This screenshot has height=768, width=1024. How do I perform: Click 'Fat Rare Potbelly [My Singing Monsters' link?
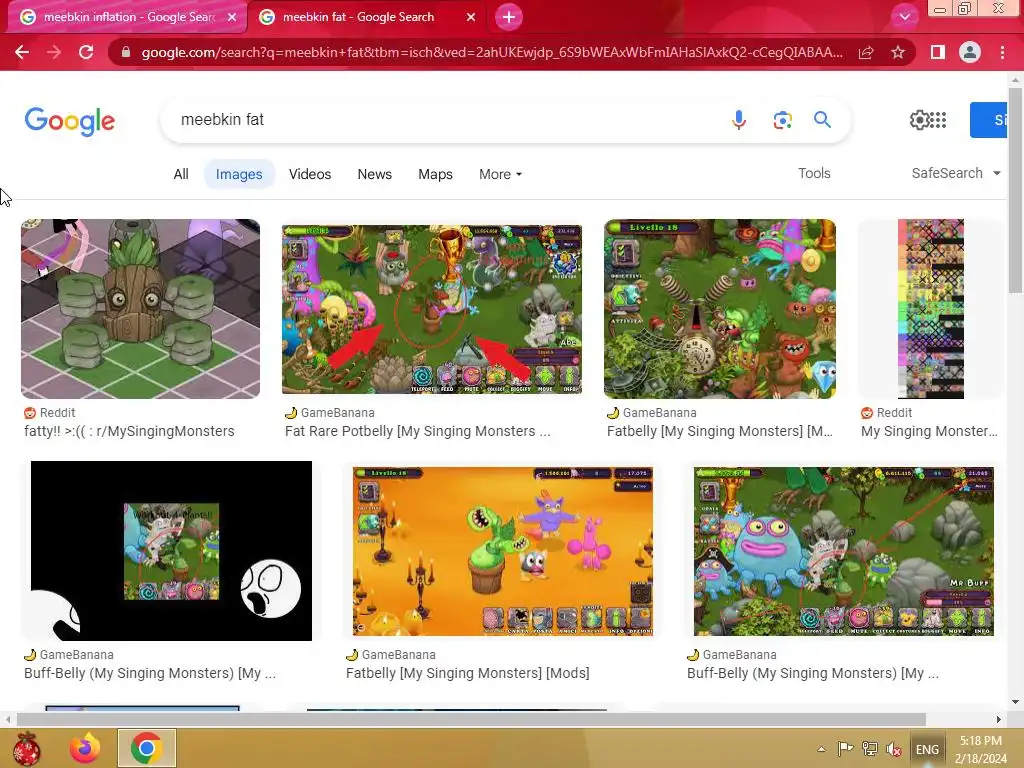coord(418,431)
